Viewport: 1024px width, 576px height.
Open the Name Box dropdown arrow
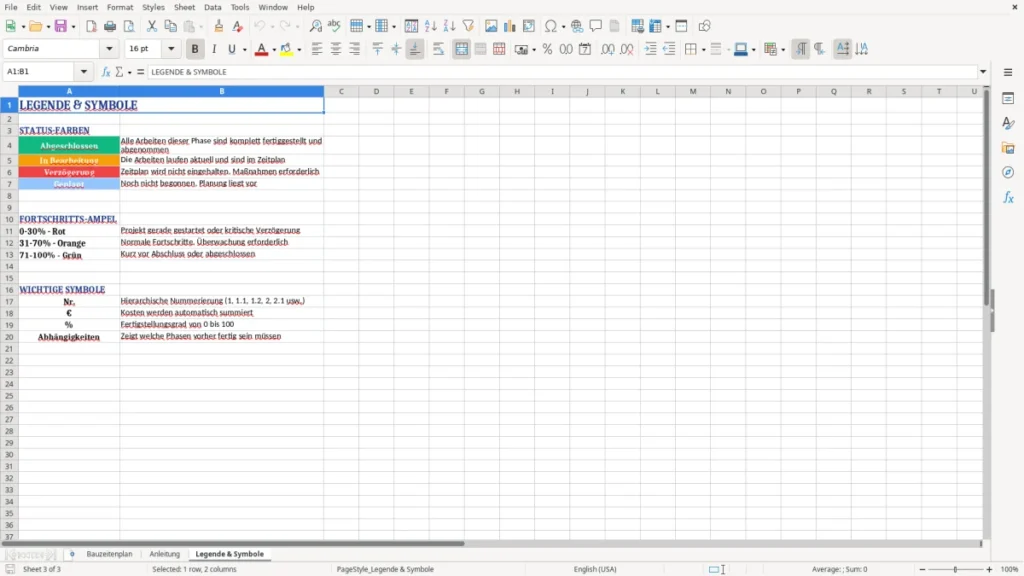(84, 72)
